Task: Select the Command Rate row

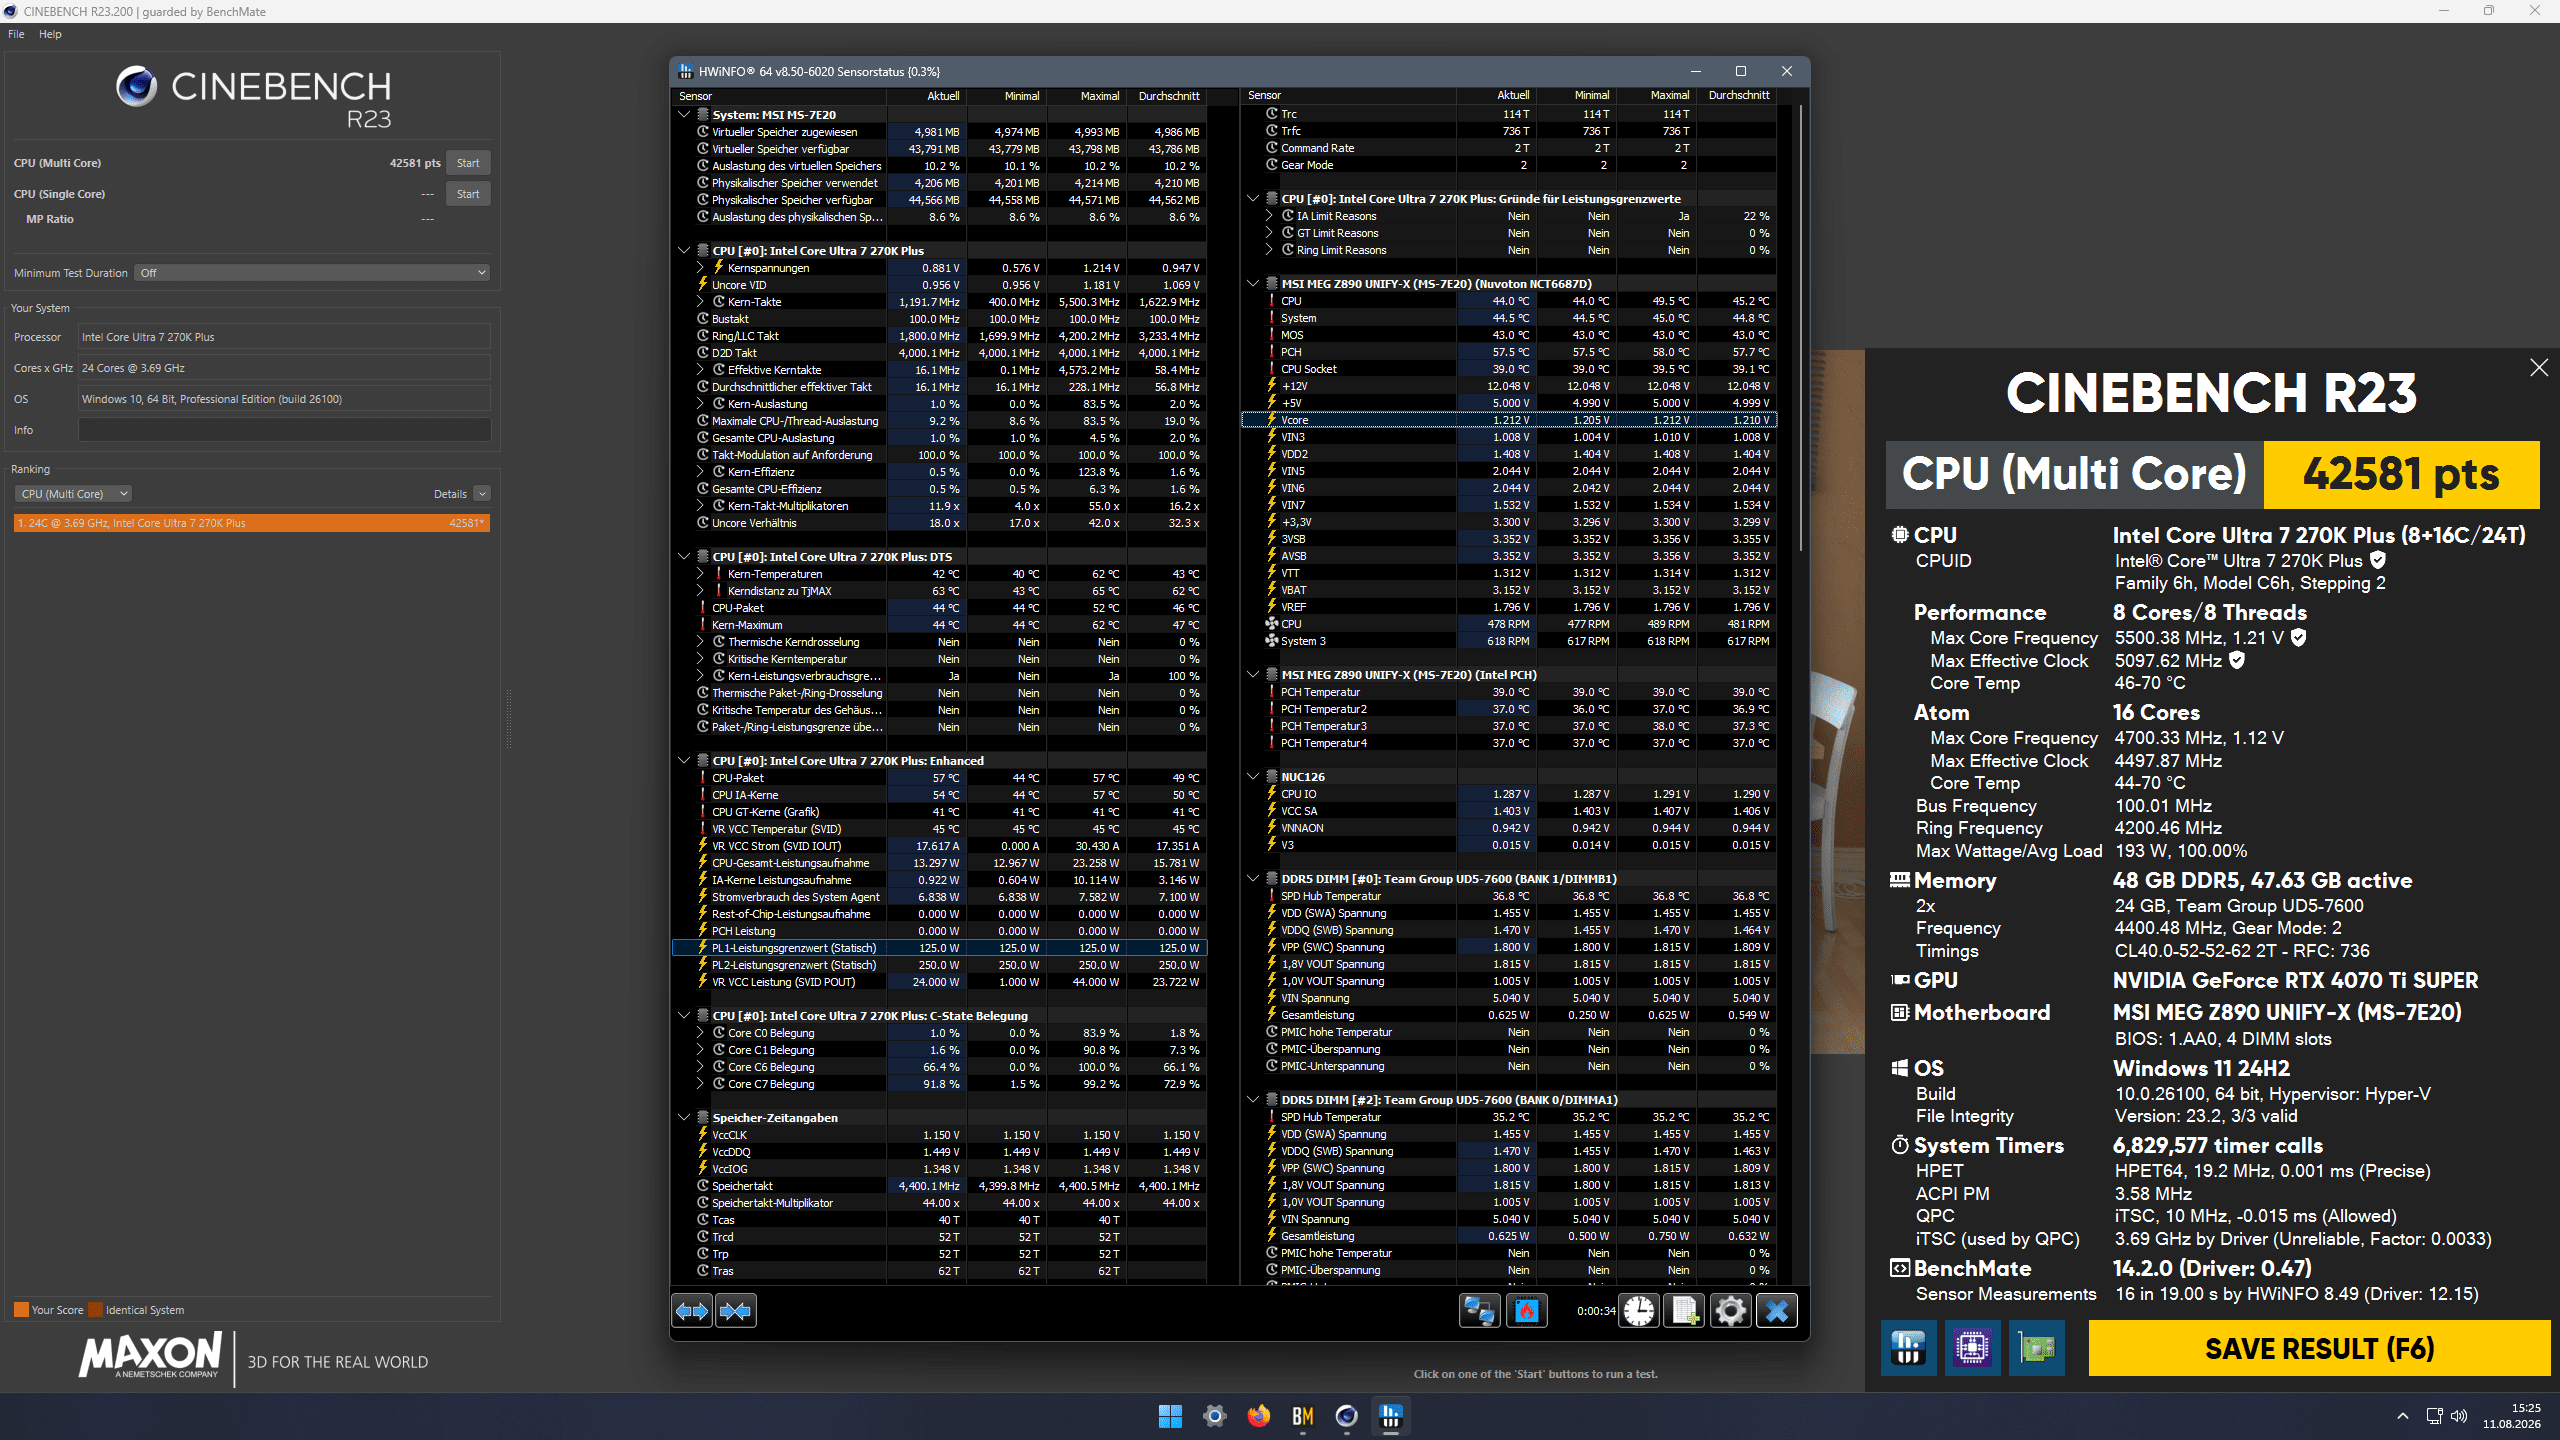Action: coord(1509,148)
